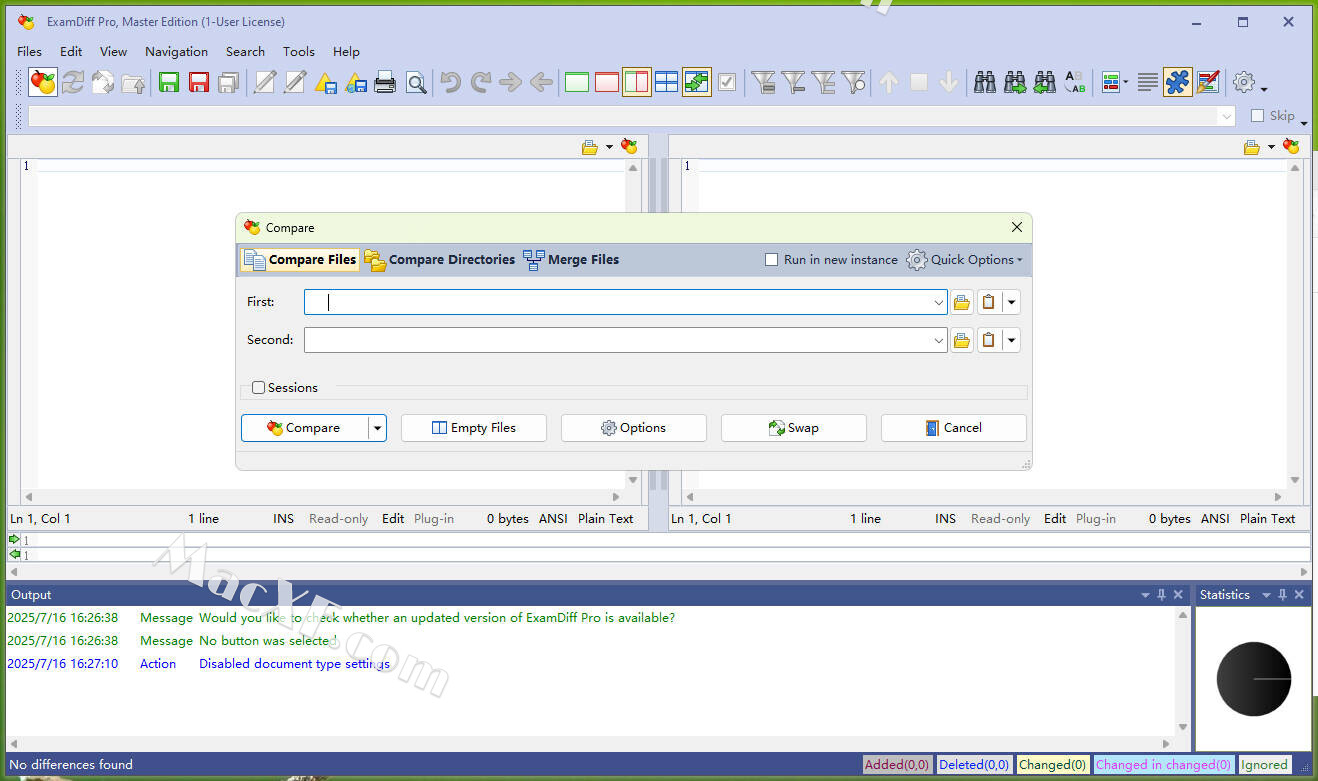Image resolution: width=1318 pixels, height=781 pixels.
Task: Expand the First file path dropdown
Action: [x=939, y=302]
